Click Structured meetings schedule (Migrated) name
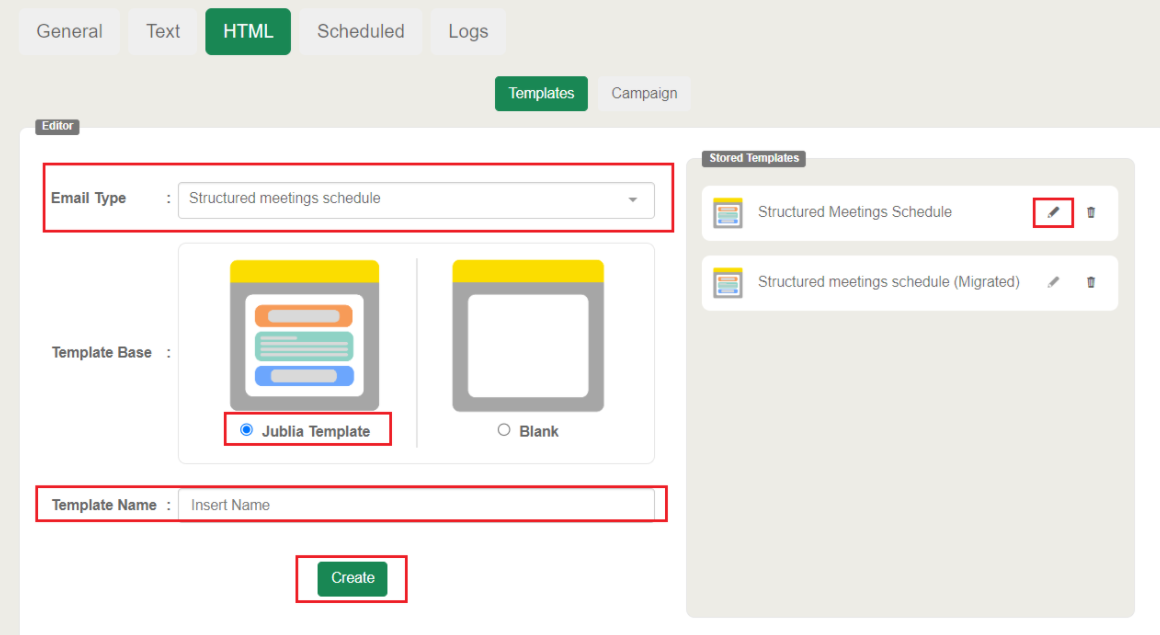Screen dimensions: 1160x635 coord(888,282)
